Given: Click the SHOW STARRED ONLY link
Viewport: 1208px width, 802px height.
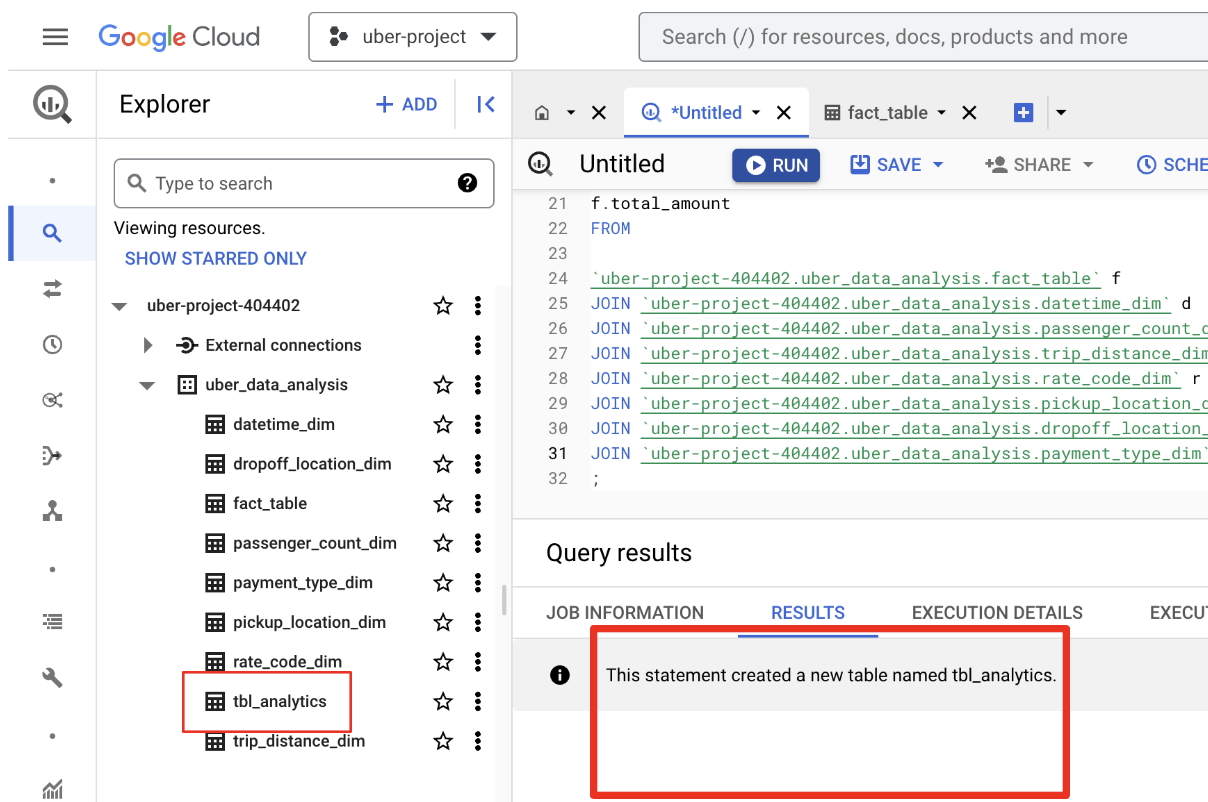Looking at the screenshot, I should point(215,258).
